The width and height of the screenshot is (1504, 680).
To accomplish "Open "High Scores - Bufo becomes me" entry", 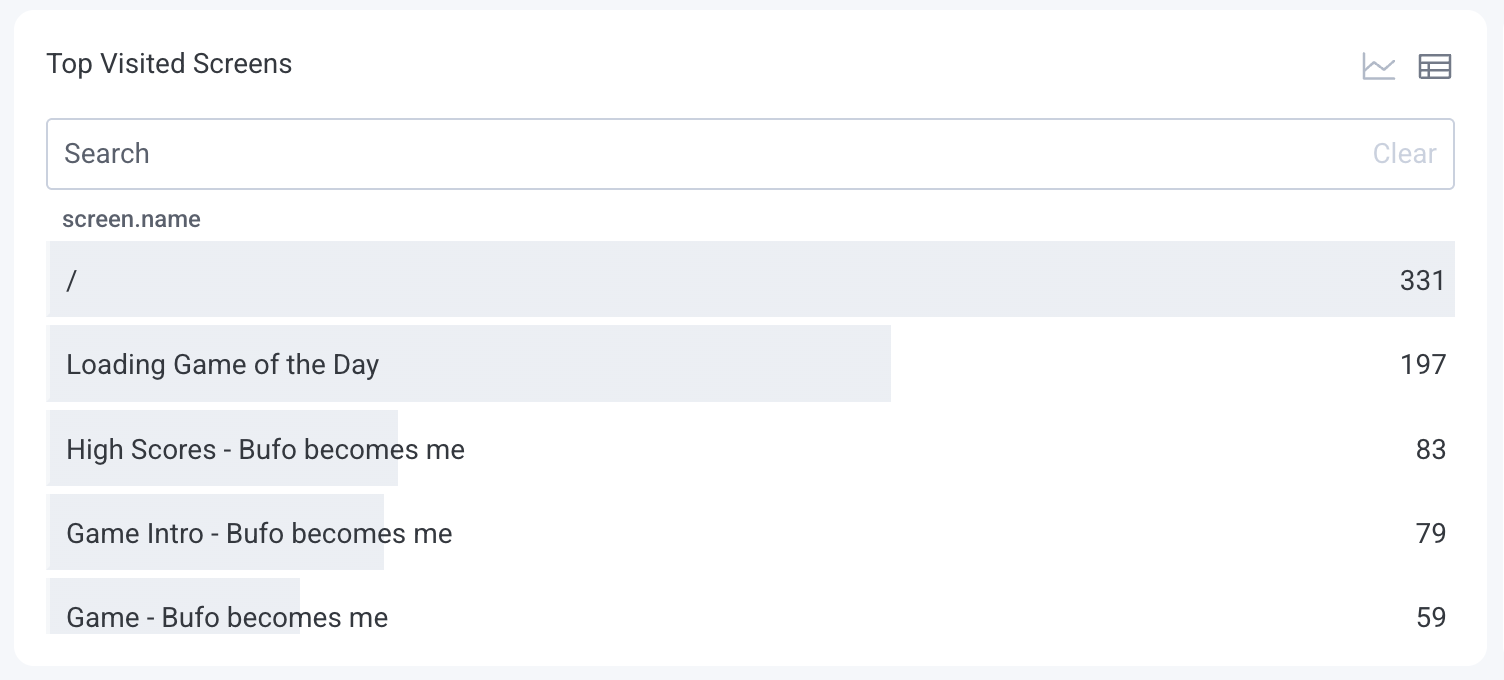I will click(265, 449).
